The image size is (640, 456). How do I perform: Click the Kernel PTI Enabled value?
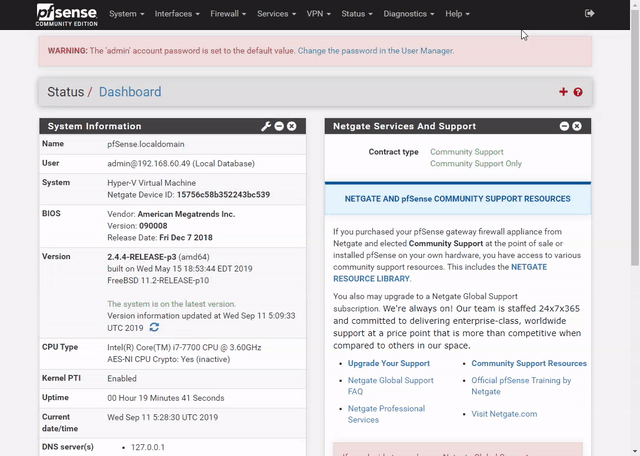point(122,379)
